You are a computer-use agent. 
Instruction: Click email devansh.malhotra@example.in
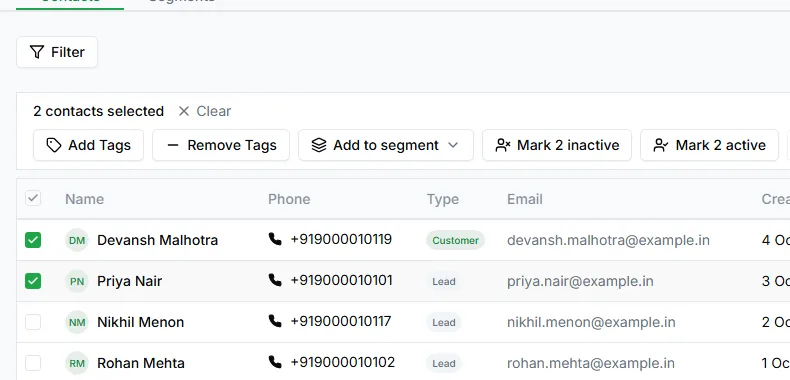(608, 240)
